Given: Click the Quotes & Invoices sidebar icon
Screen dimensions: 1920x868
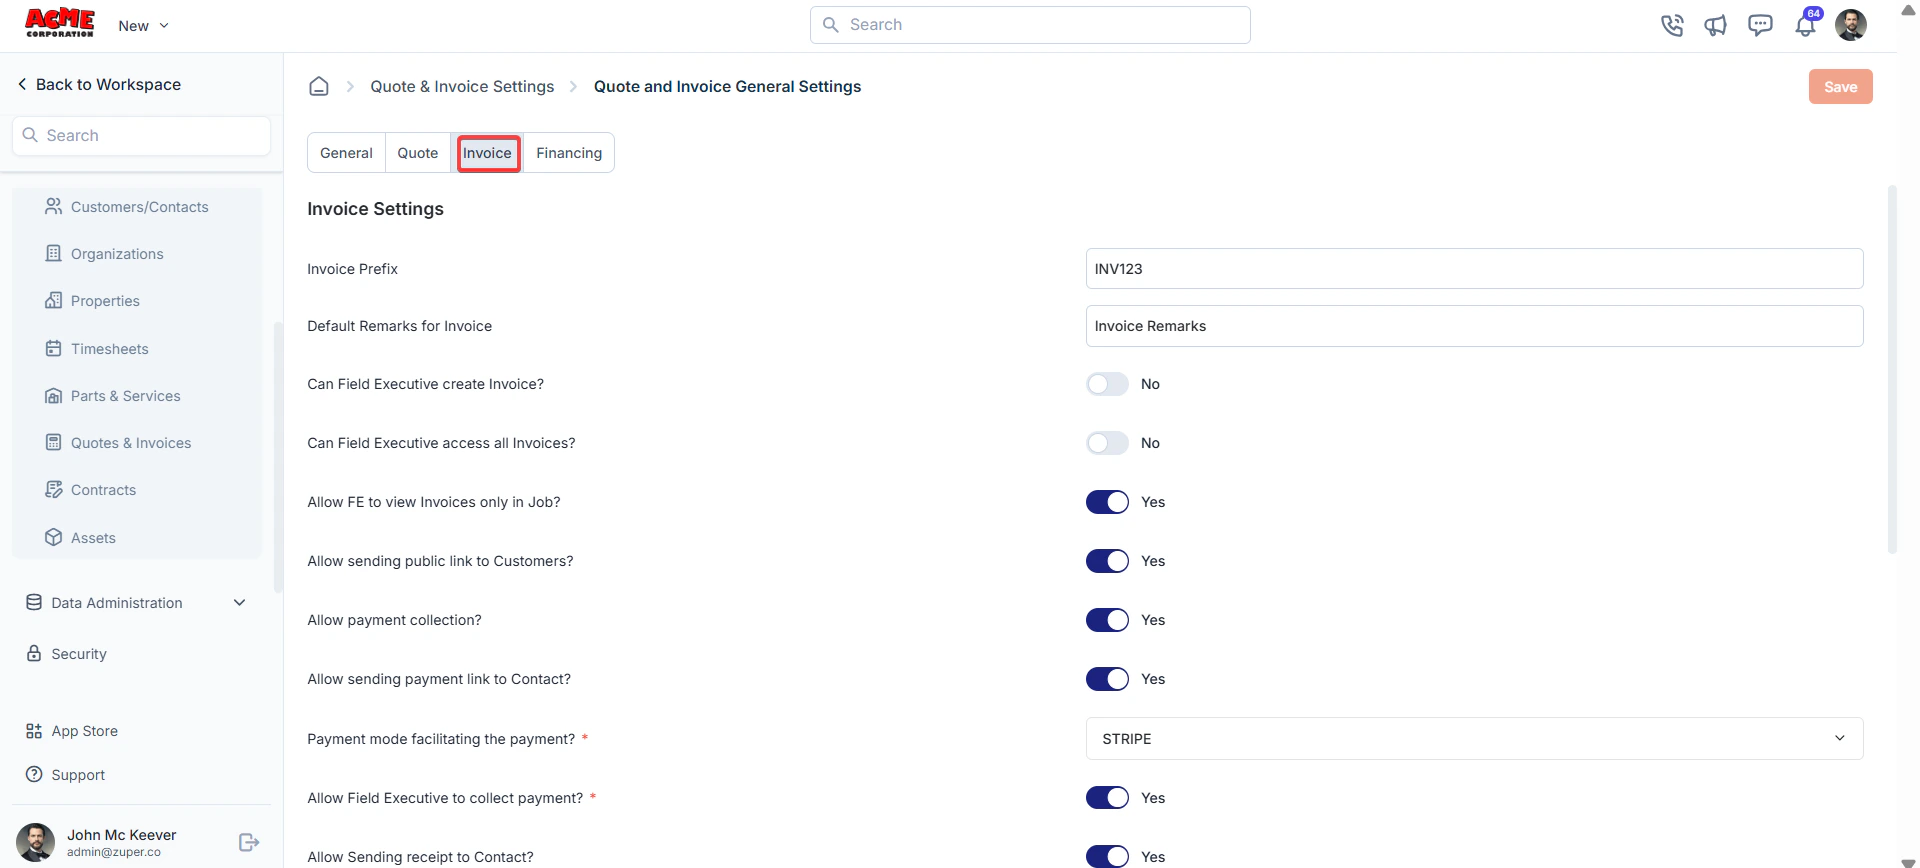Looking at the screenshot, I should point(53,442).
